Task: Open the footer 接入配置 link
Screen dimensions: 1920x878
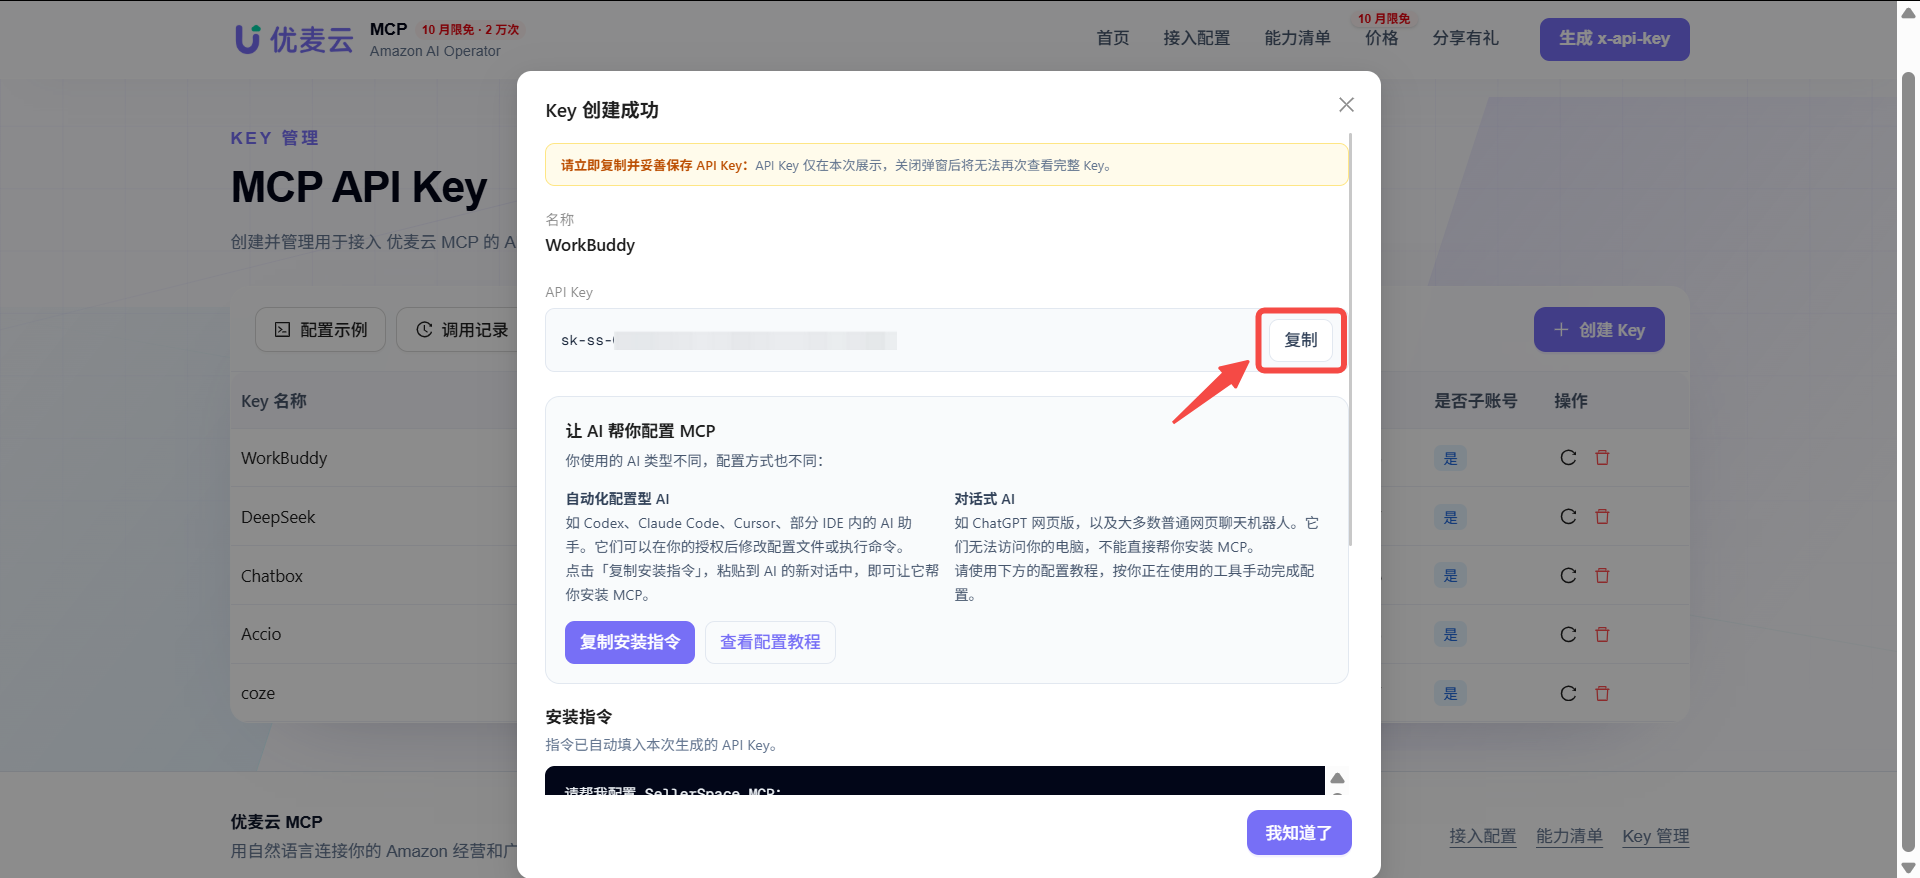Action: [1483, 836]
